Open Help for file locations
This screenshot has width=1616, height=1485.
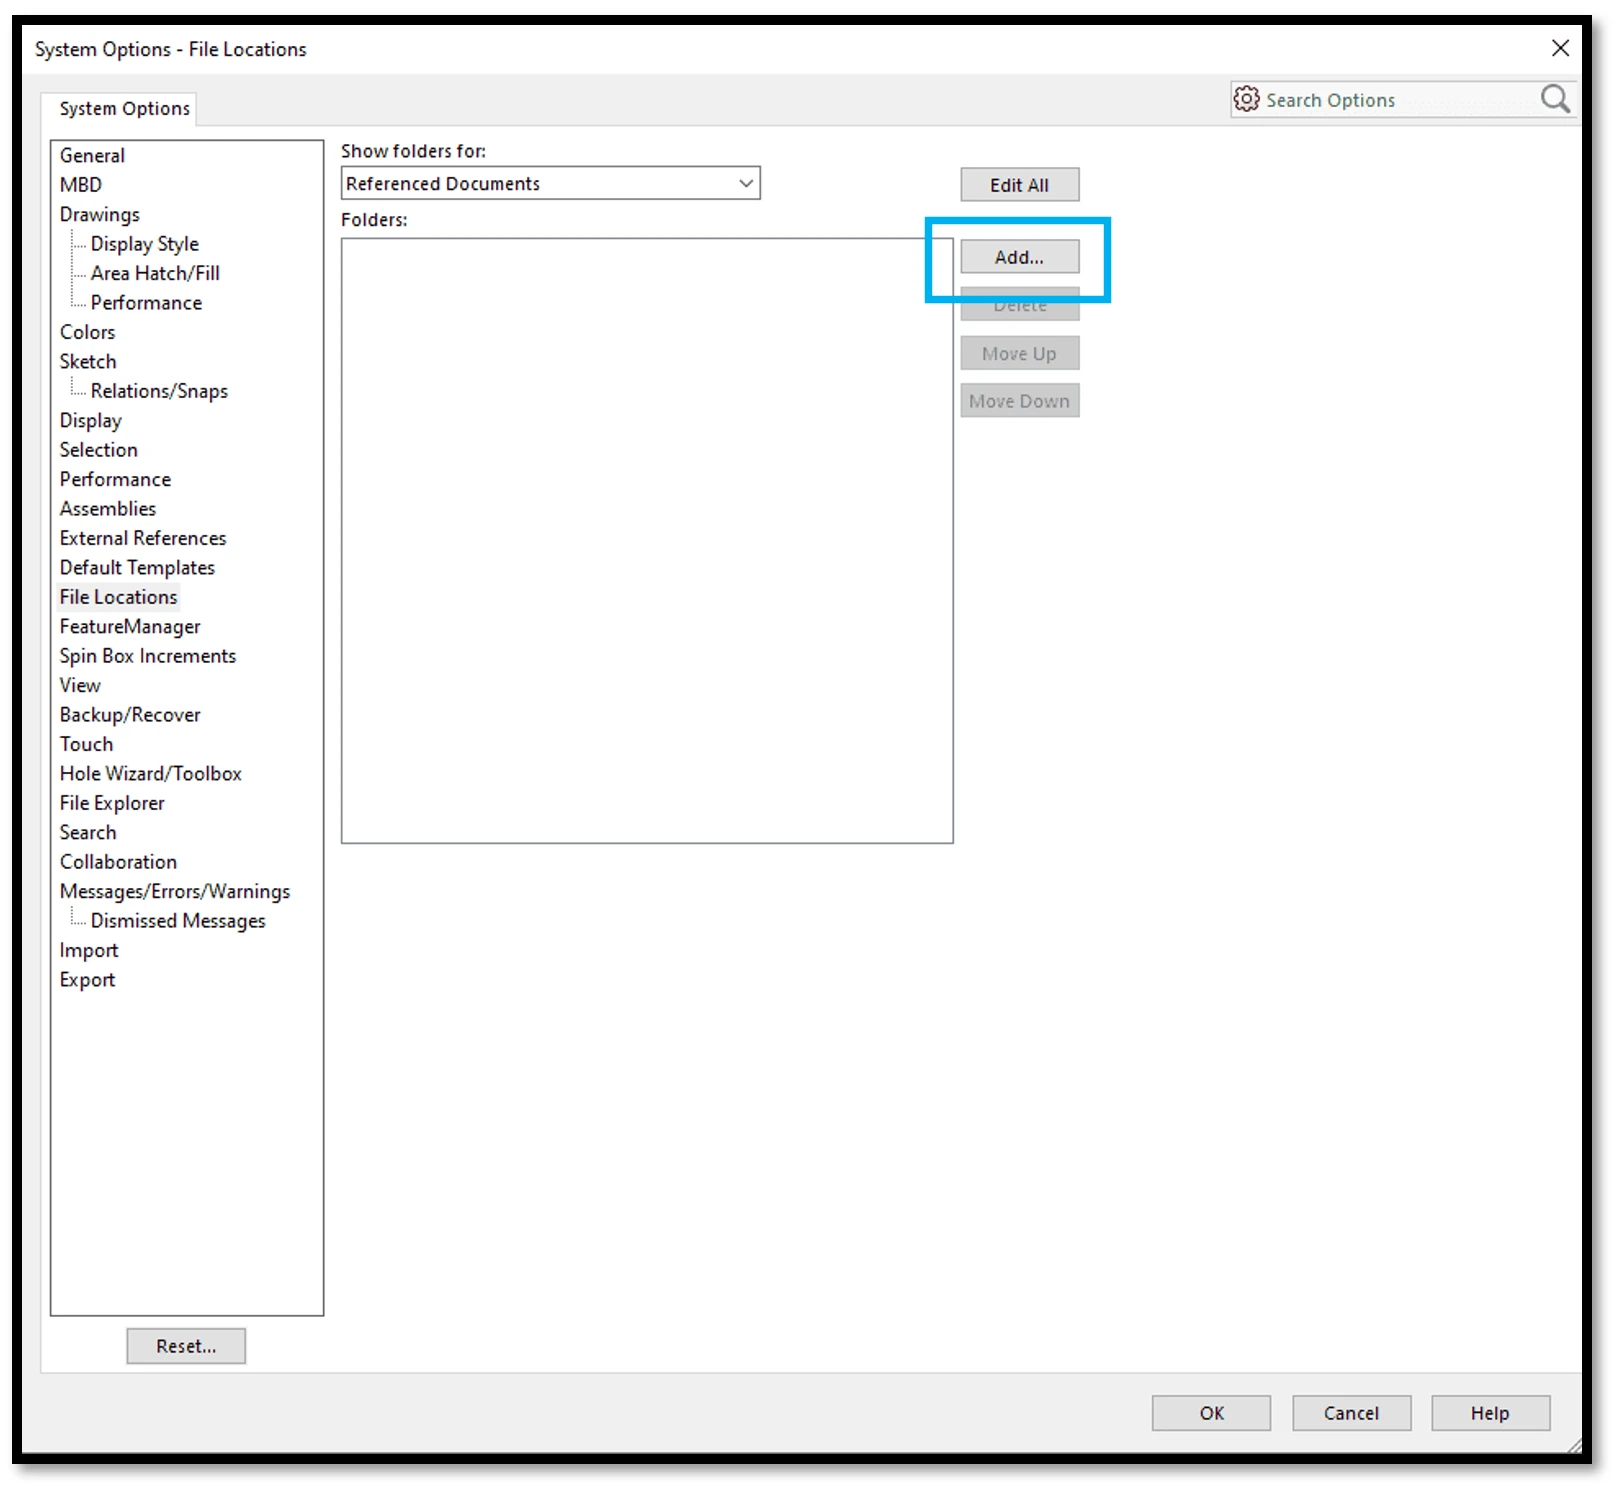click(x=1489, y=1413)
